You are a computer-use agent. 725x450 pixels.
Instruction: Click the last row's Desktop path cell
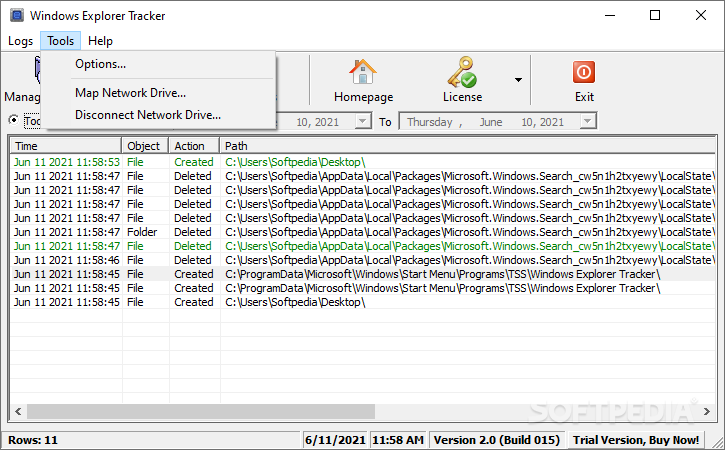(295, 302)
